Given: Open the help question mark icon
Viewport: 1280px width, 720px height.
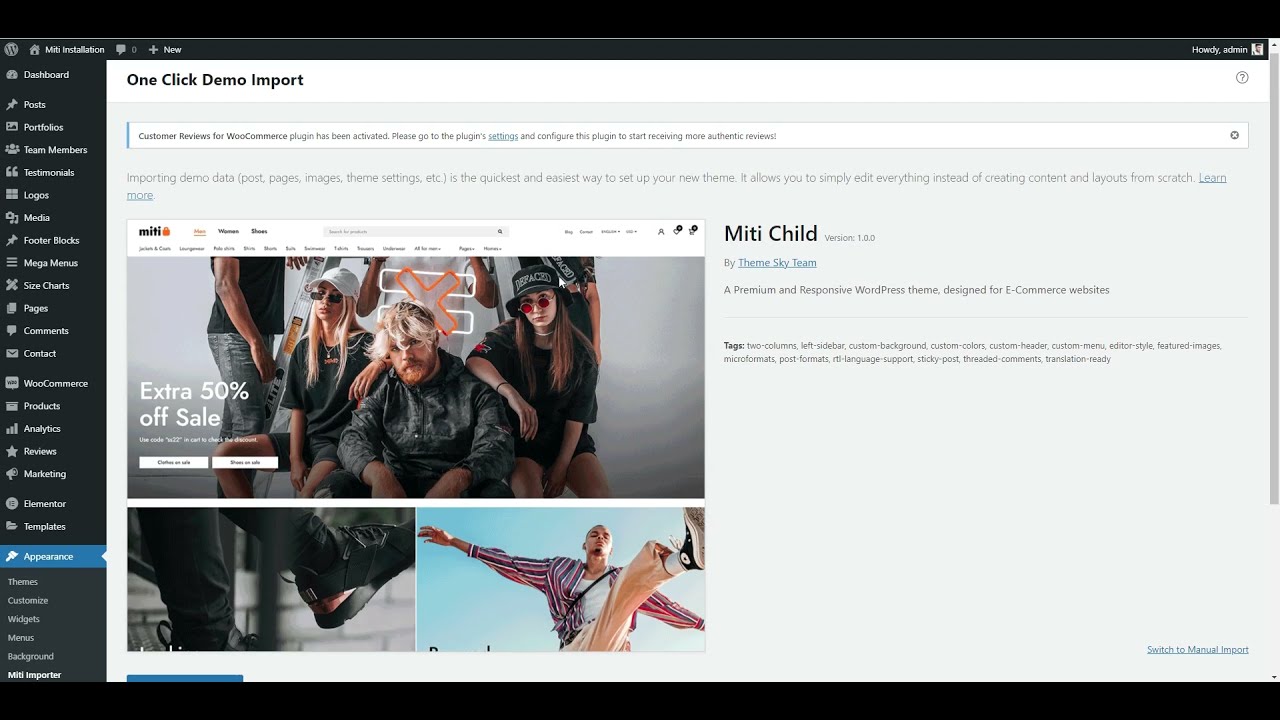Looking at the screenshot, I should [1242, 77].
